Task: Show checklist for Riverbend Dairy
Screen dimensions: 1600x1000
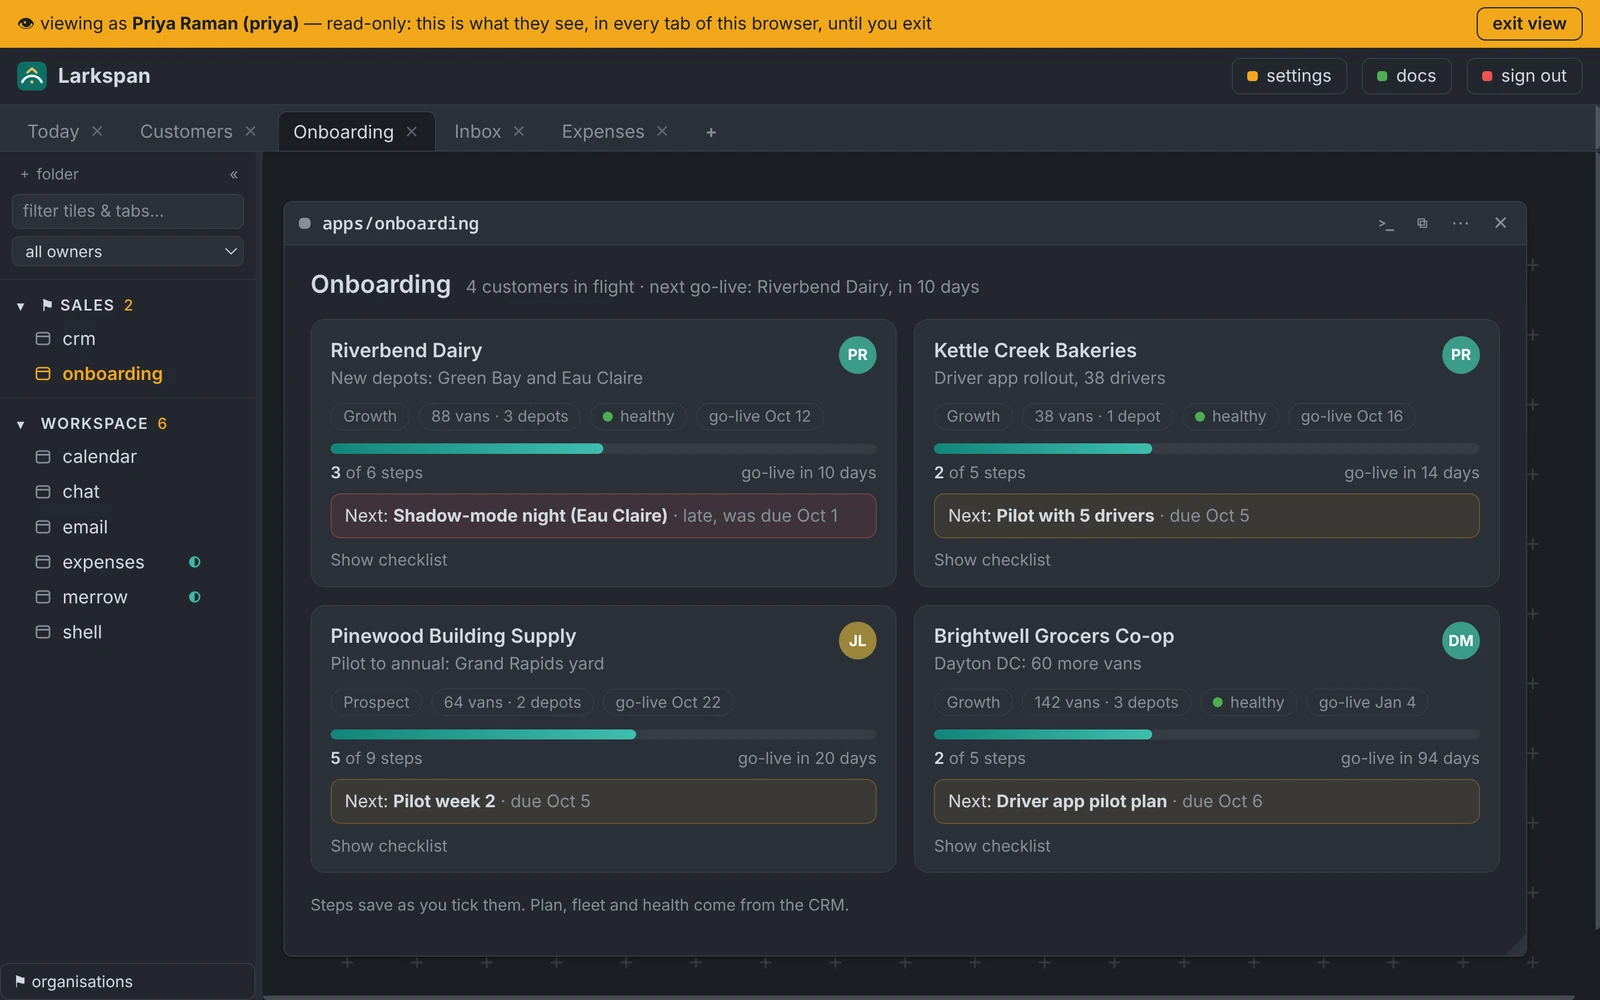Action: 389,560
